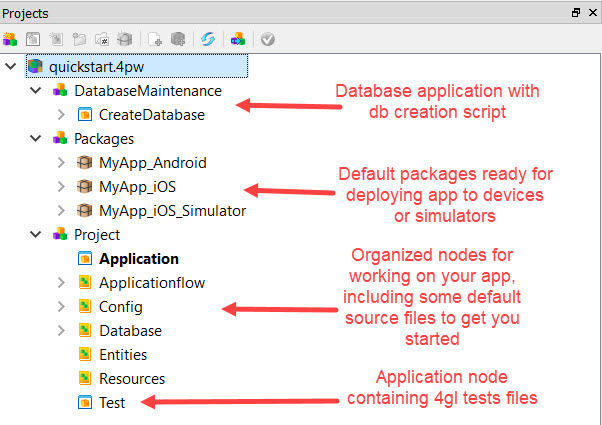Viewport: 602px width, 425px height.
Task: Expand the MyApp_iOS package node
Action: coord(61,187)
